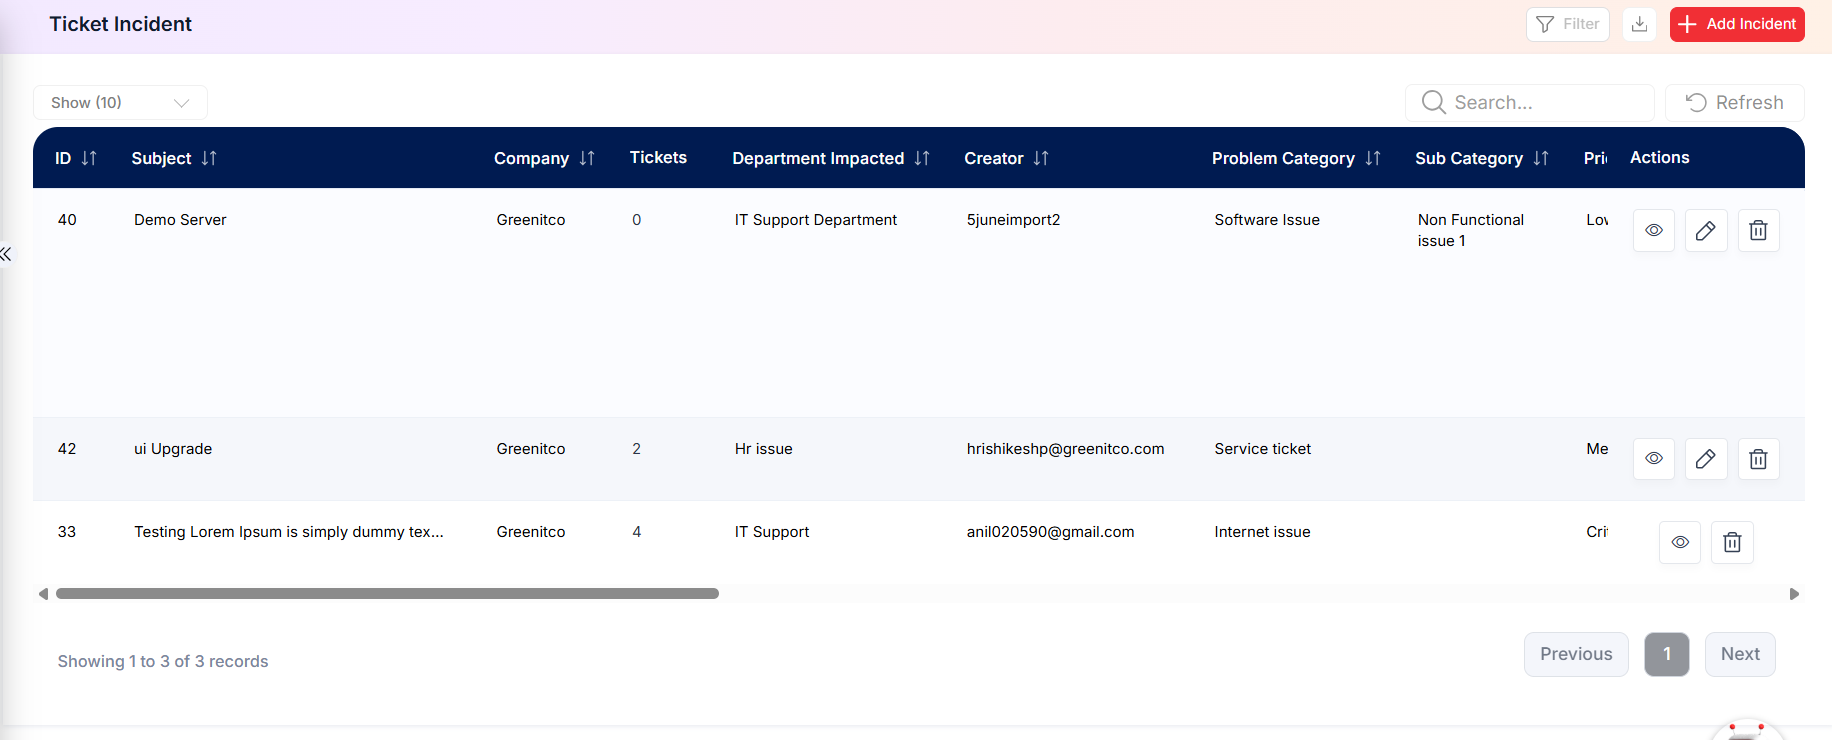The image size is (1832, 740).
Task: Click the 'Internet issue' category cell
Action: (x=1262, y=532)
